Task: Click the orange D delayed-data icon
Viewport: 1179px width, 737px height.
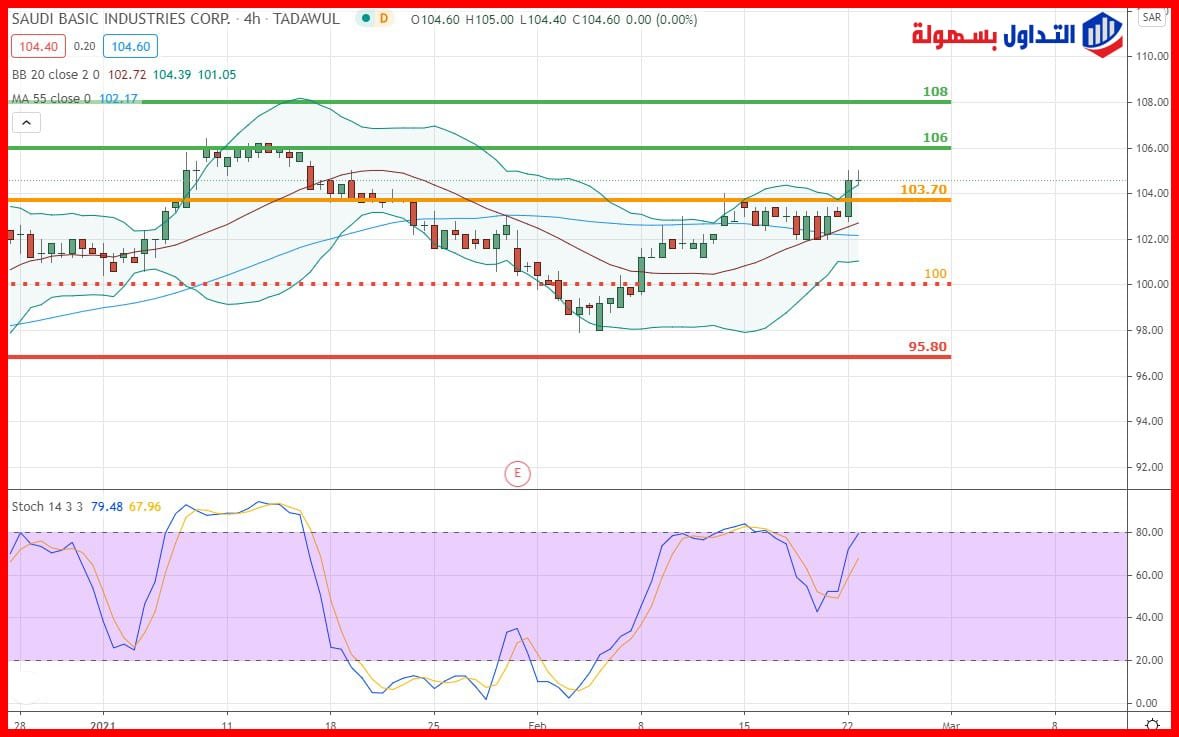Action: [384, 19]
